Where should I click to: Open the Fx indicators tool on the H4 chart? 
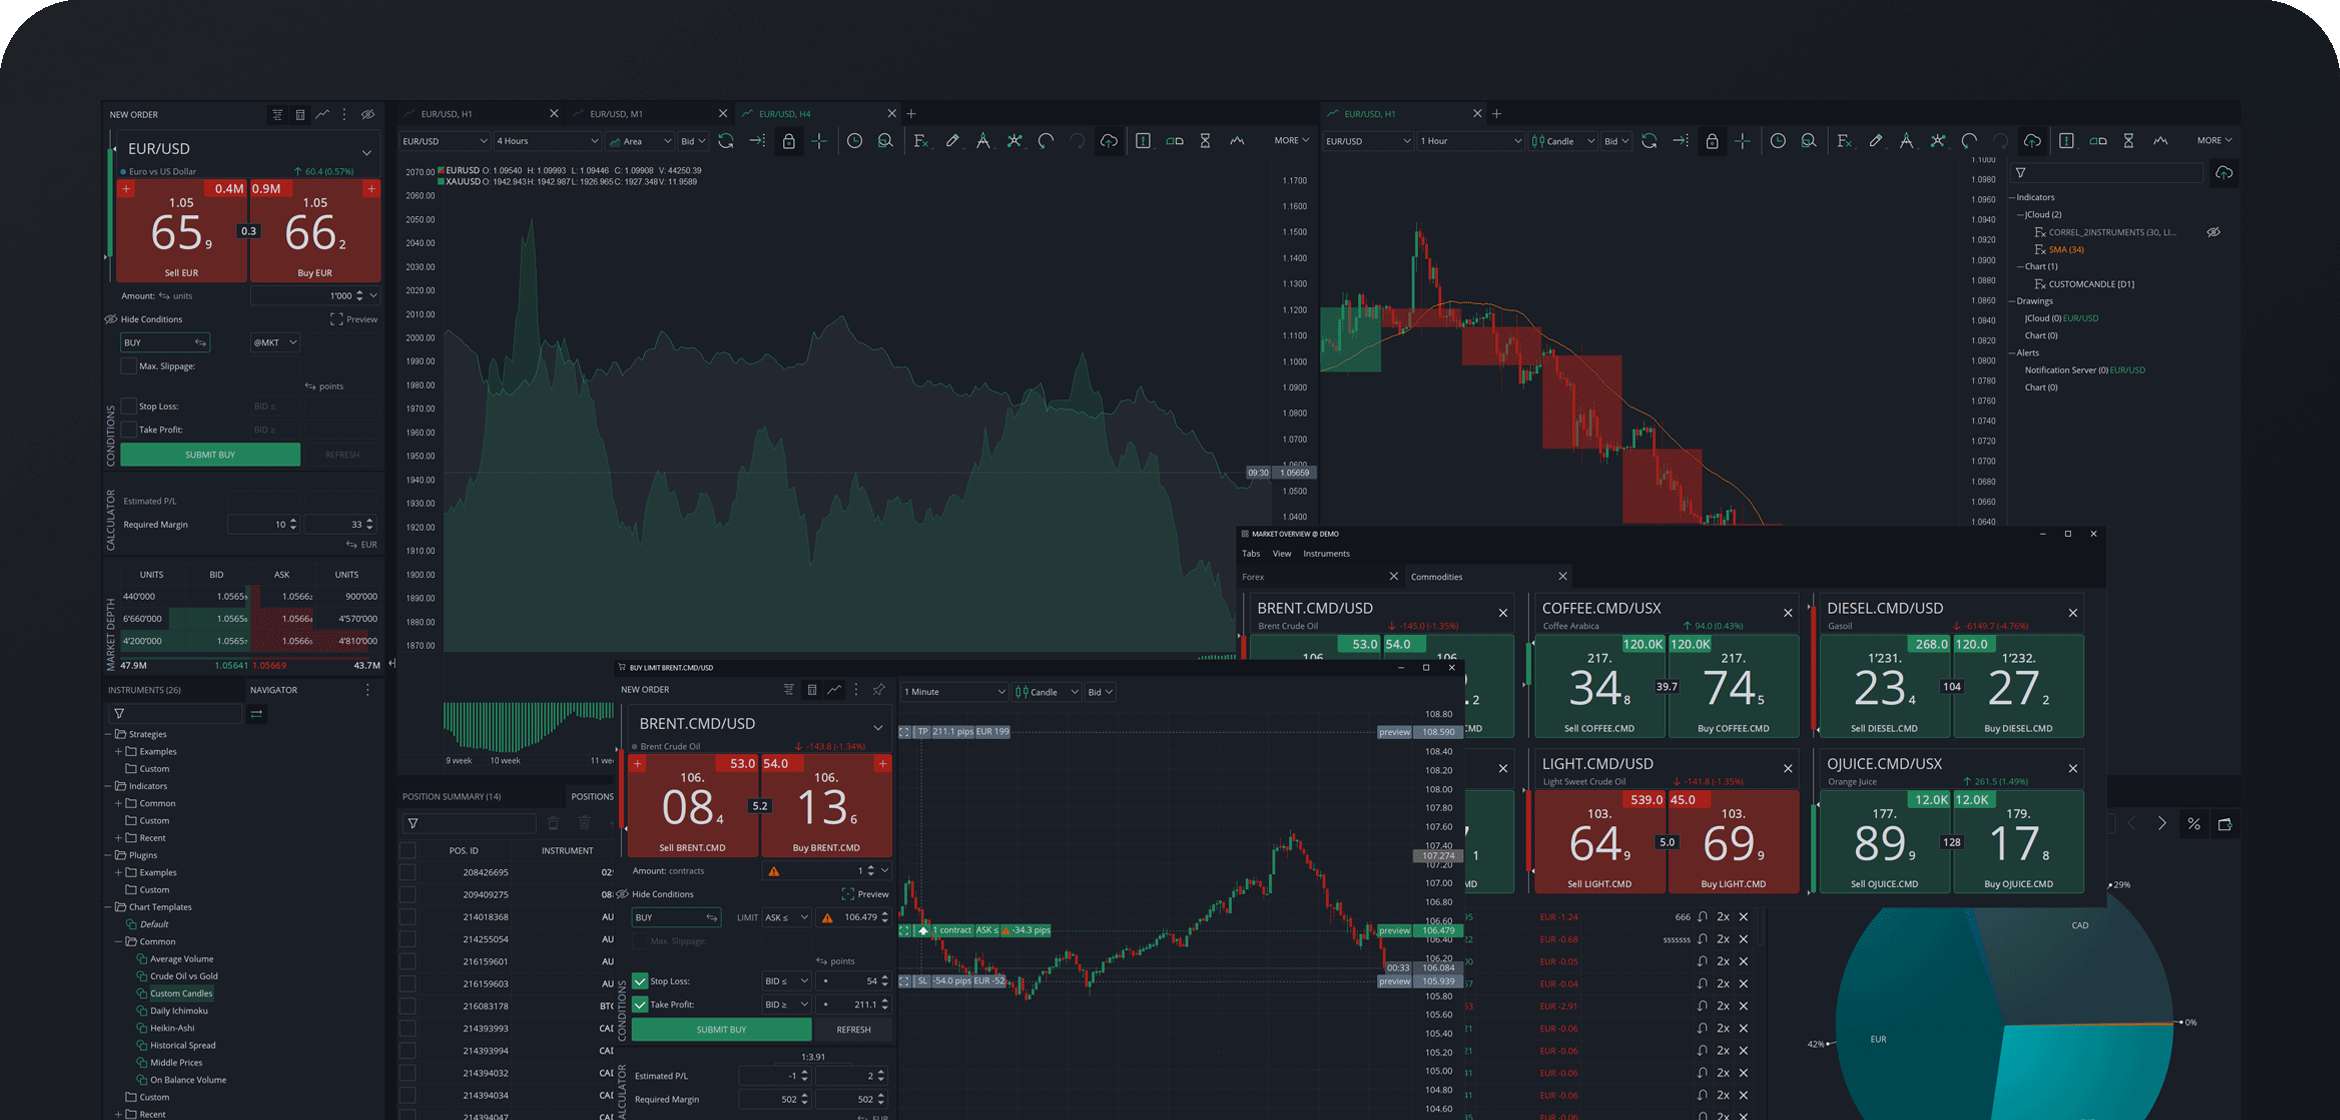pyautogui.click(x=922, y=141)
